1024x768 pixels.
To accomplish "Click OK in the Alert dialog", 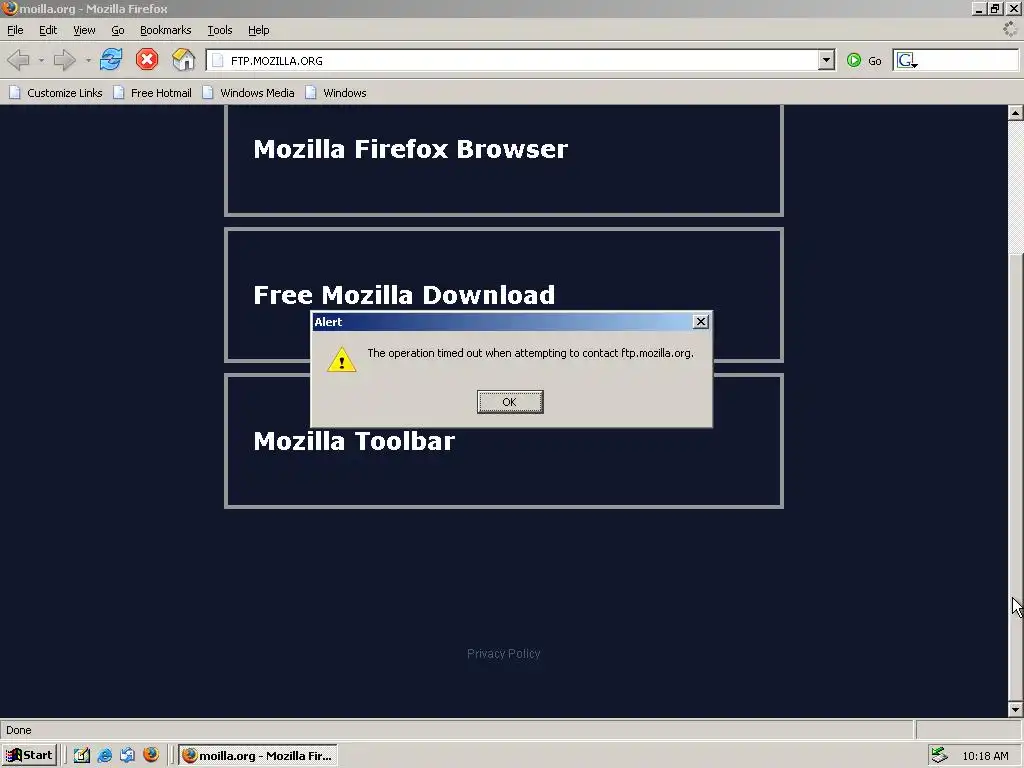I will coord(510,402).
